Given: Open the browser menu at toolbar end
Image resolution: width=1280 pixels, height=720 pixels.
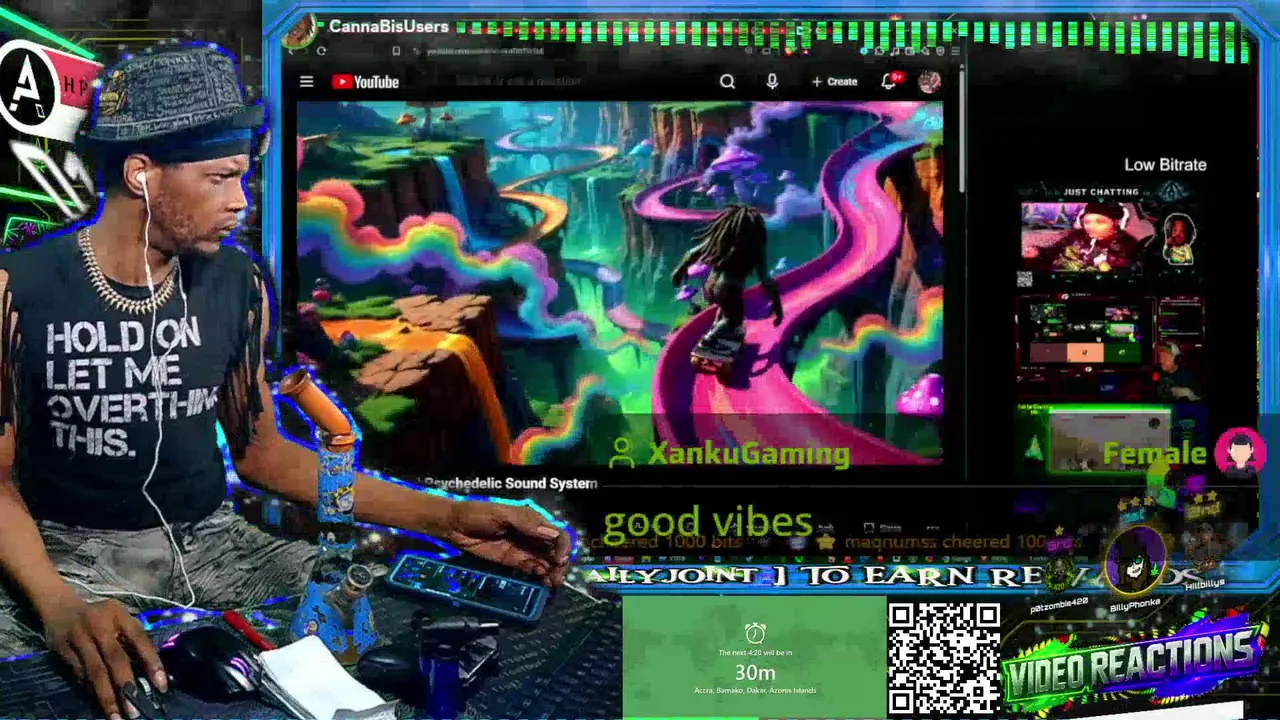Looking at the screenshot, I should click(954, 51).
